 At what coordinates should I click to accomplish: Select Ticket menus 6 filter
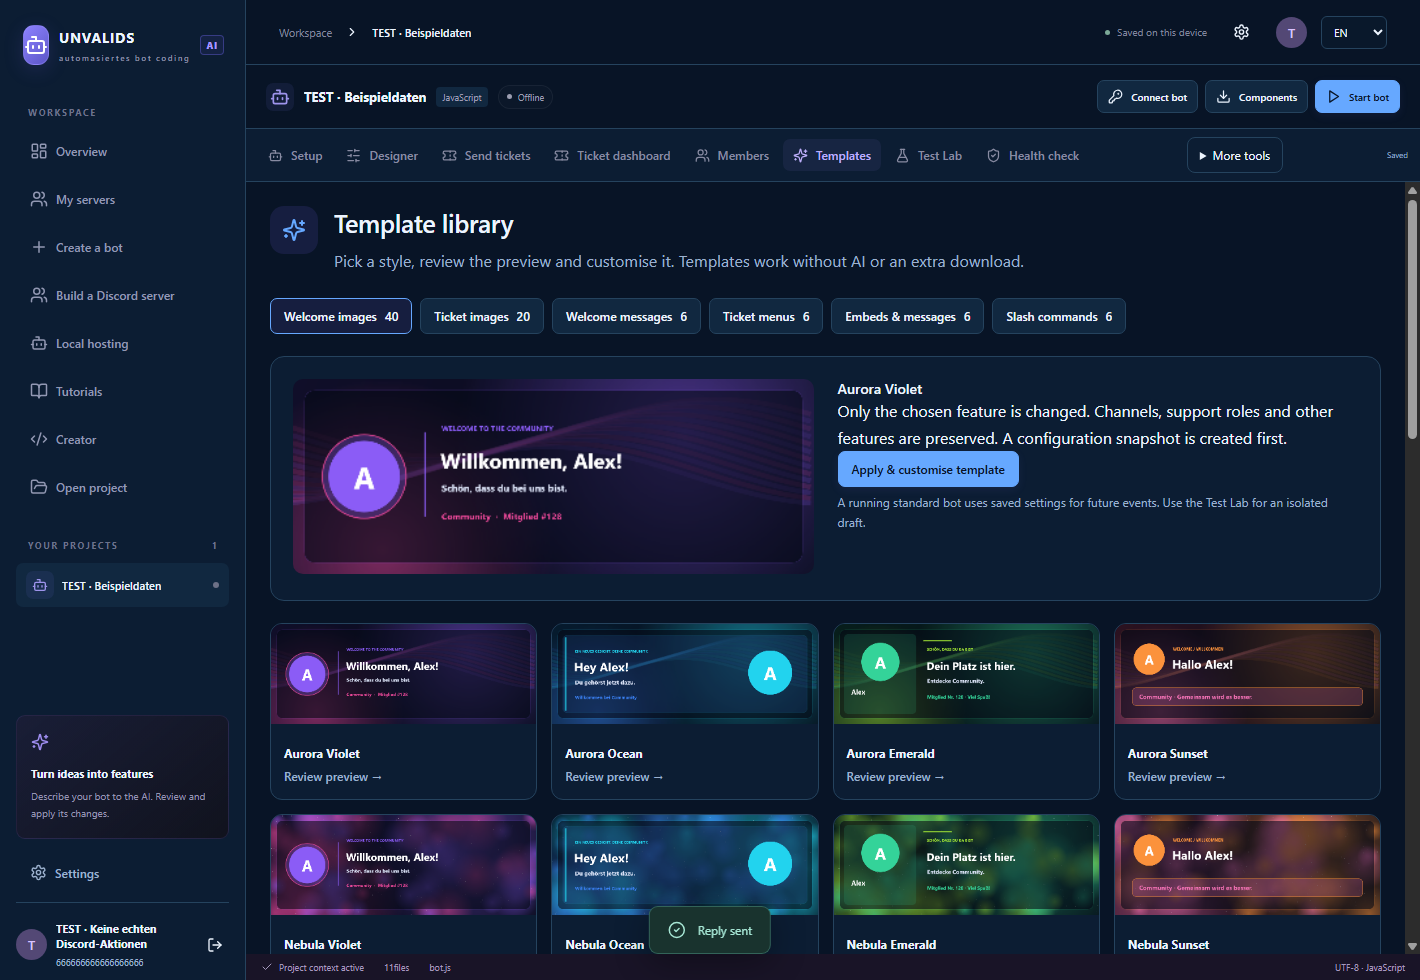pyautogui.click(x=766, y=317)
